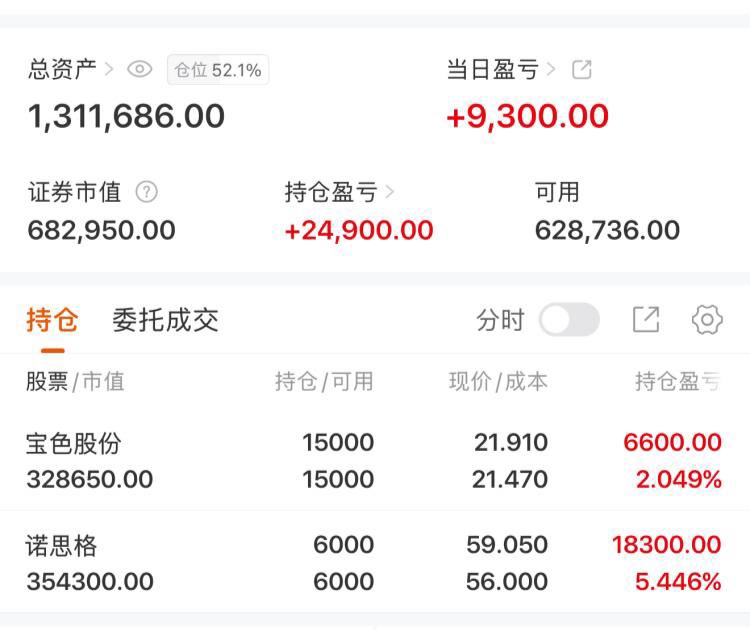The height and width of the screenshot is (630, 750).
Task: Open holdings share/export icon
Action: pyautogui.click(x=646, y=320)
